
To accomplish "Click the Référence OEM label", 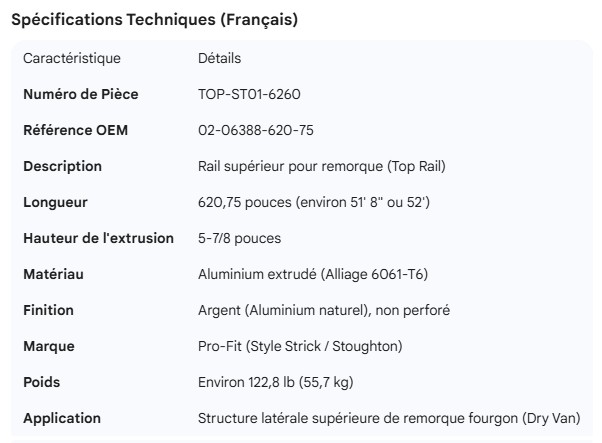I will (x=75, y=131).
